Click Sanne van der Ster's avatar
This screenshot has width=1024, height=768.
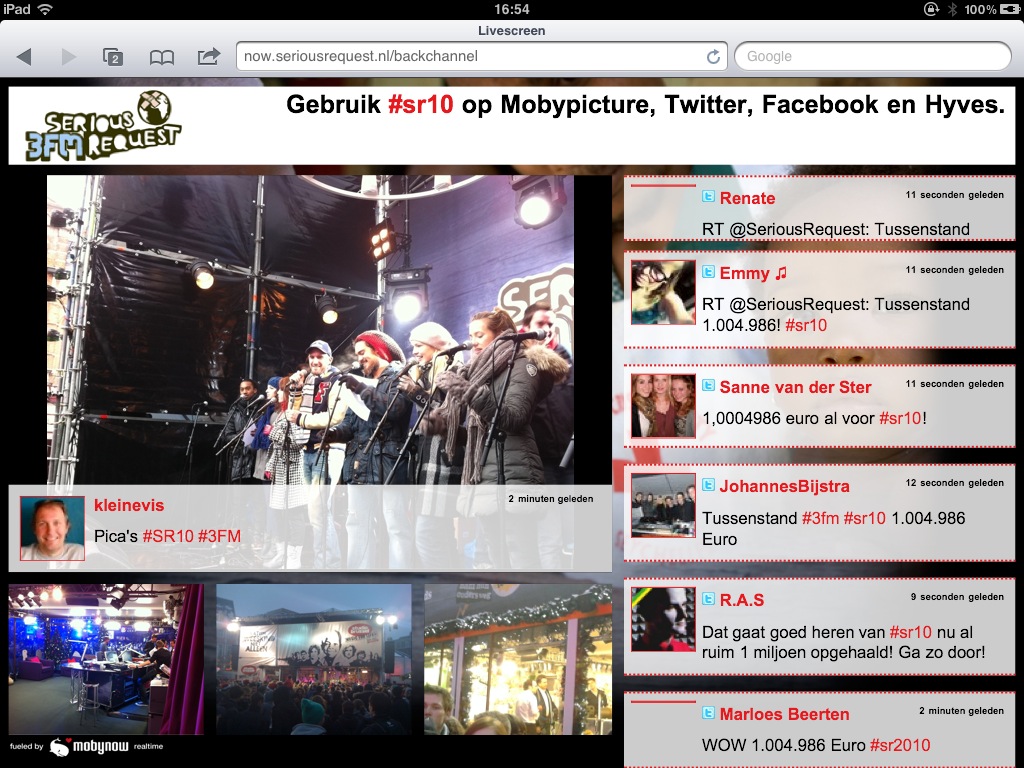662,406
